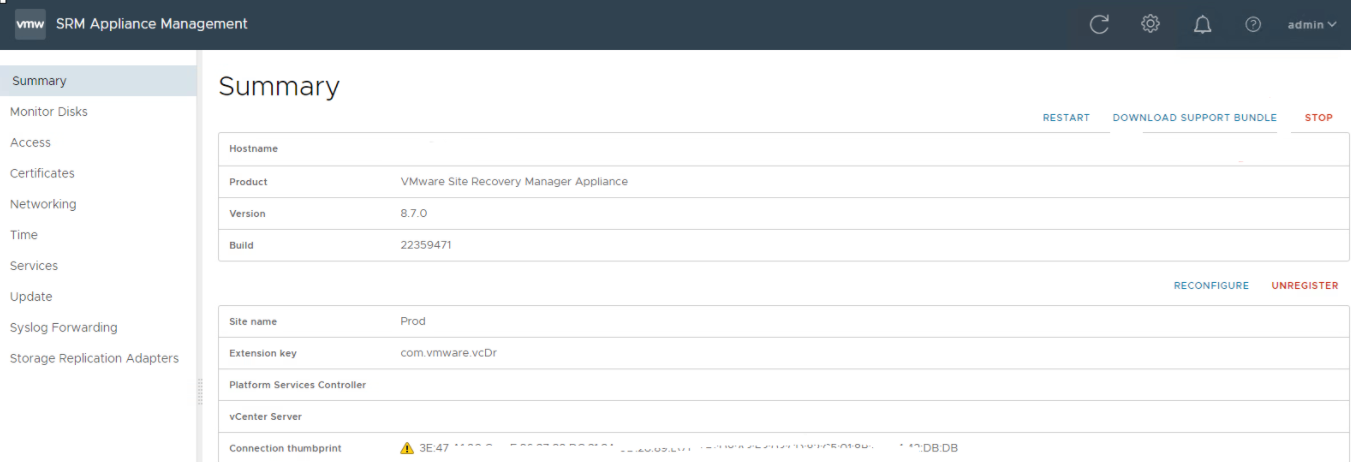Refresh the page with the circular arrow icon
This screenshot has height=462, width=1351.
click(1099, 25)
